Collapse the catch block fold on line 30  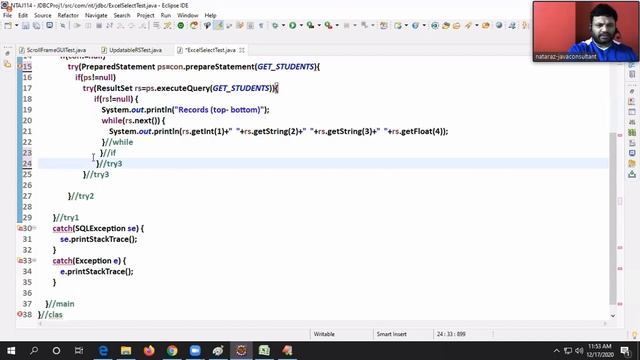[35, 228]
